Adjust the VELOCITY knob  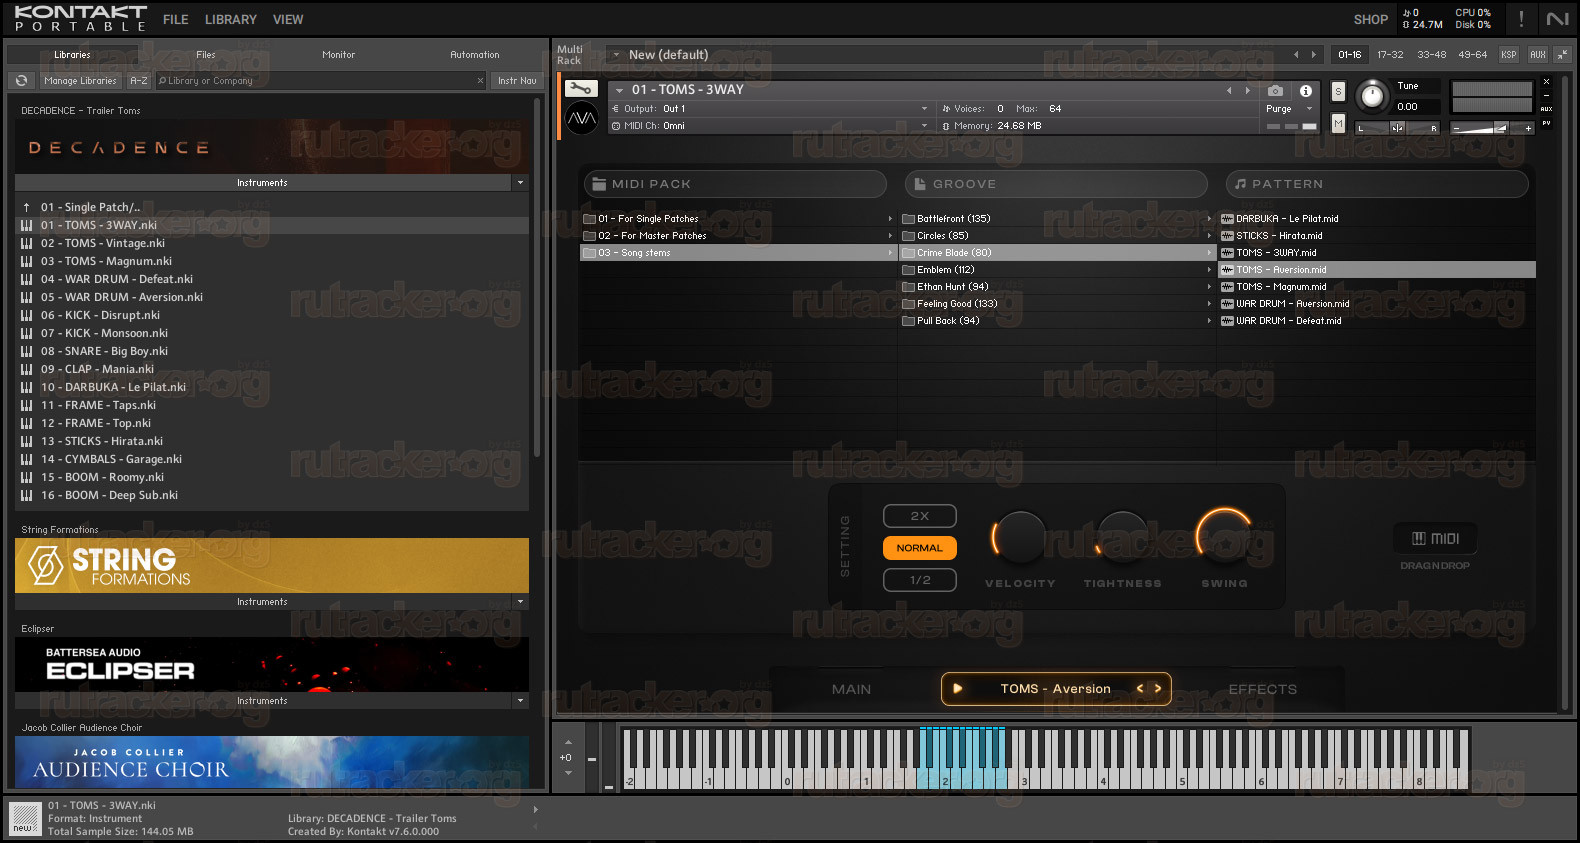pyautogui.click(x=1019, y=537)
